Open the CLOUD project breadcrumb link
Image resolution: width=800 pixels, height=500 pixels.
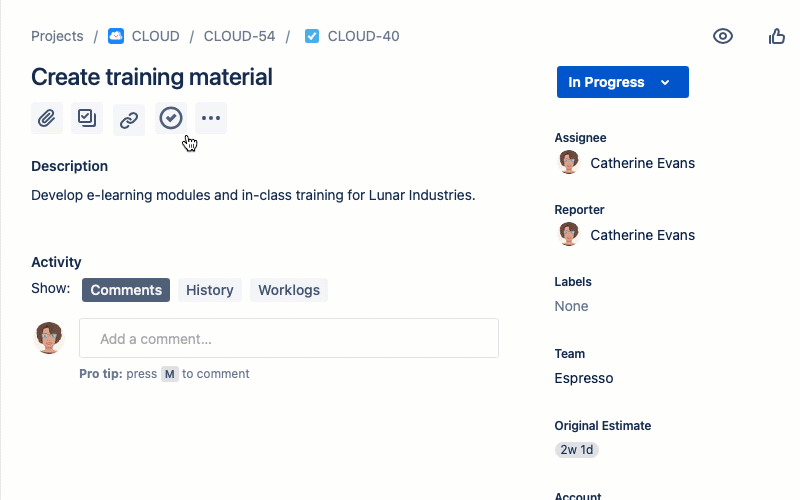(156, 36)
